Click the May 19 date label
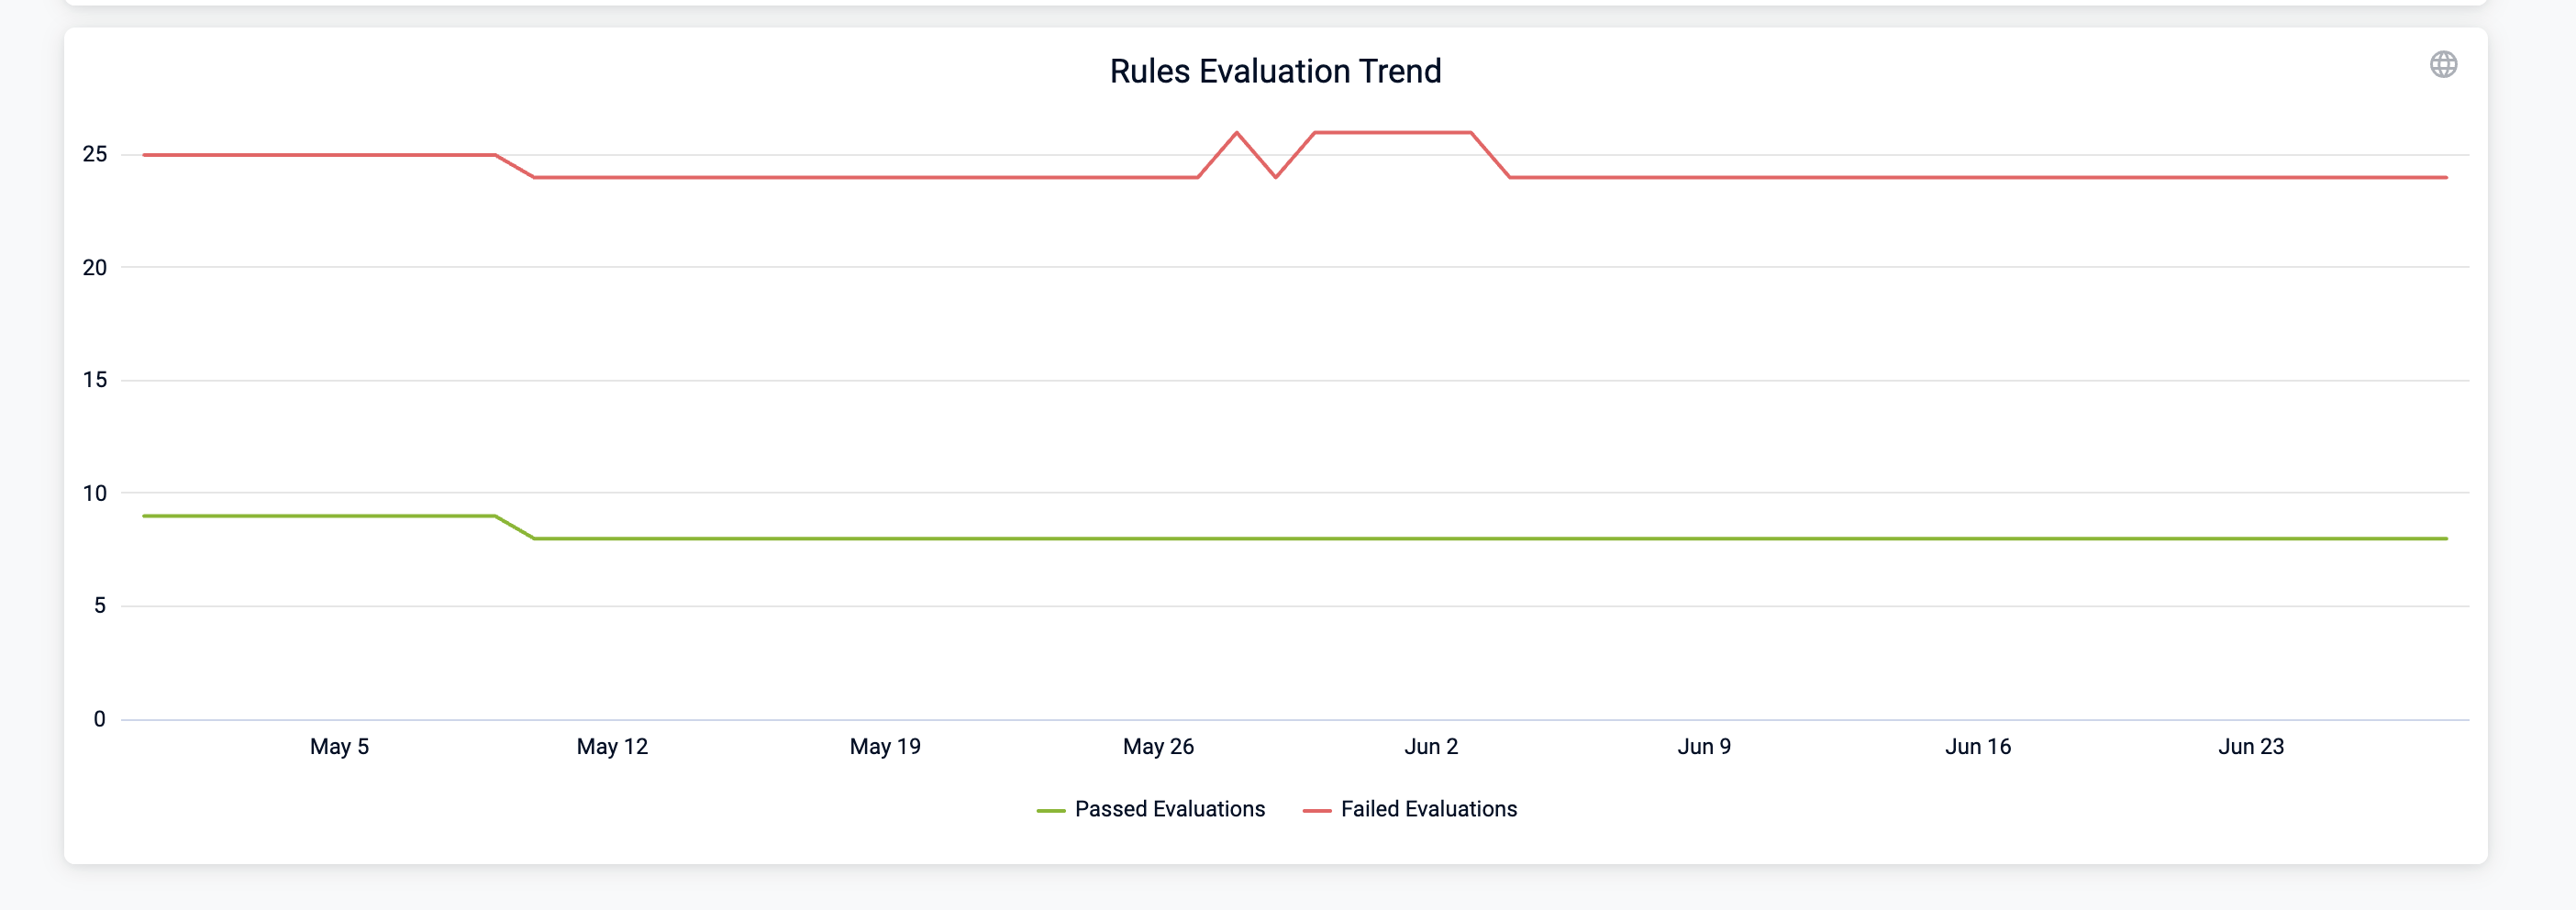This screenshot has width=2576, height=910. tap(885, 746)
